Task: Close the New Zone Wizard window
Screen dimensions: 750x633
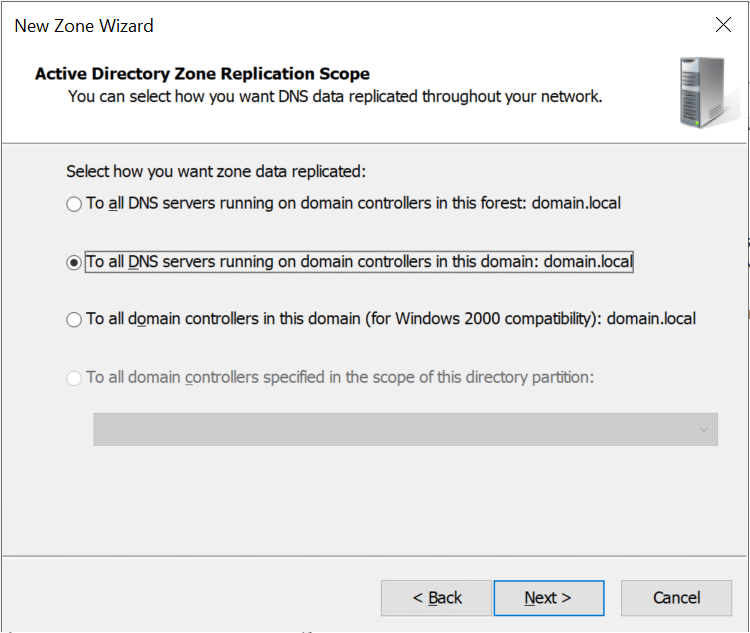Action: 723,24
